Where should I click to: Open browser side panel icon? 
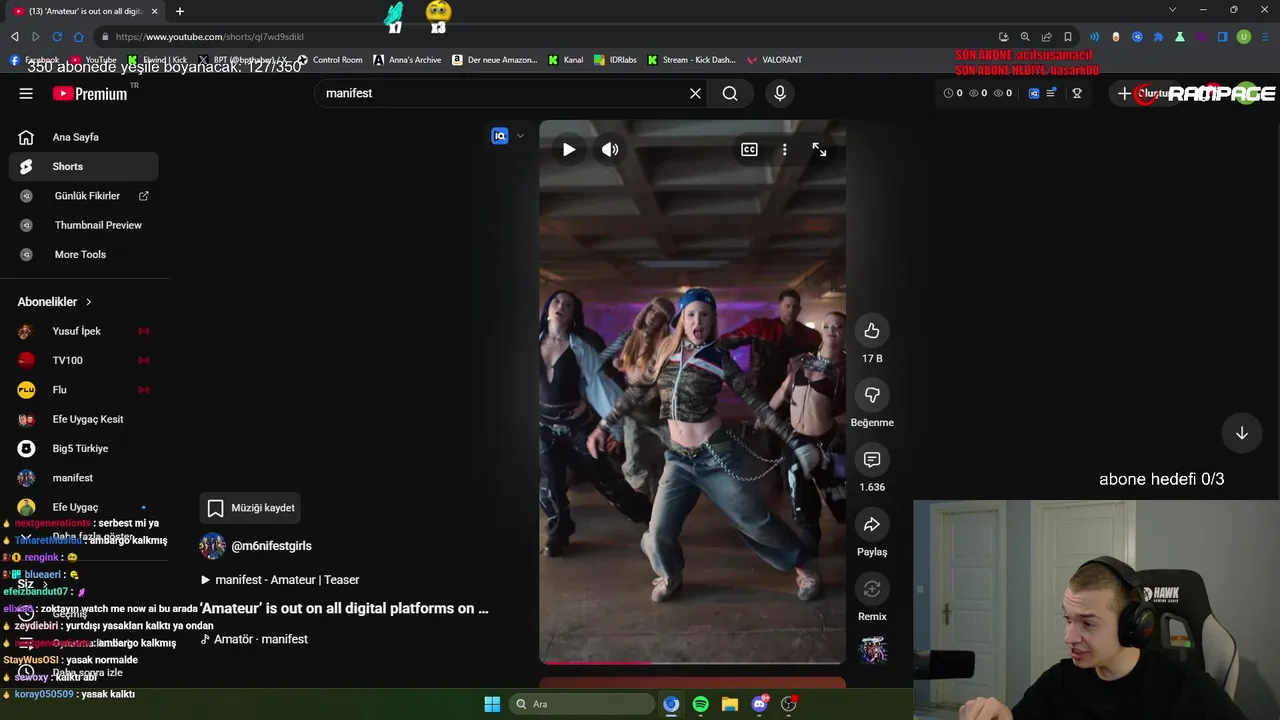click(x=1222, y=37)
